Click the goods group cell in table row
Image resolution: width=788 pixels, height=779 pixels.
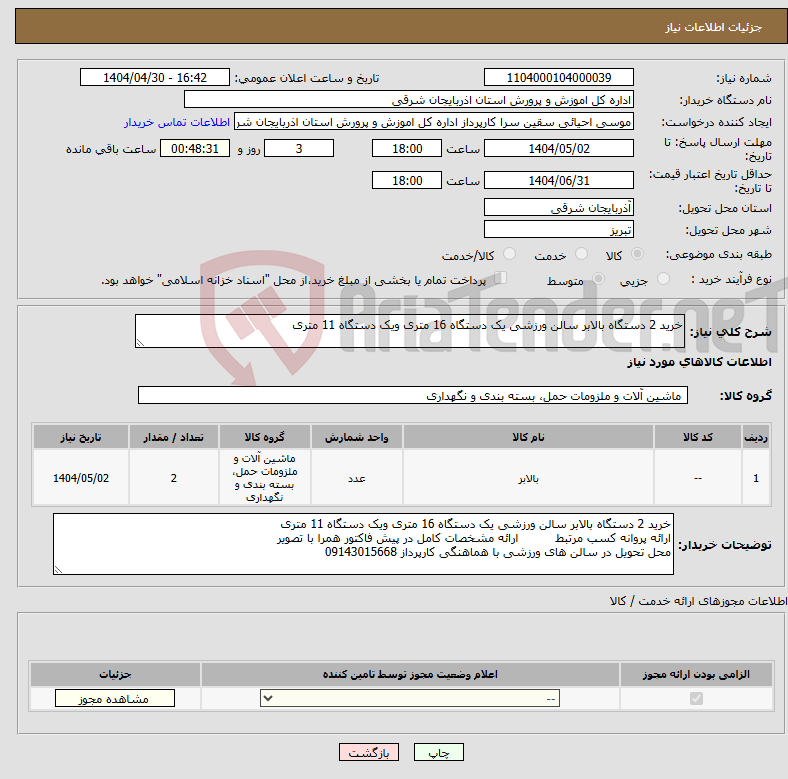(265, 477)
